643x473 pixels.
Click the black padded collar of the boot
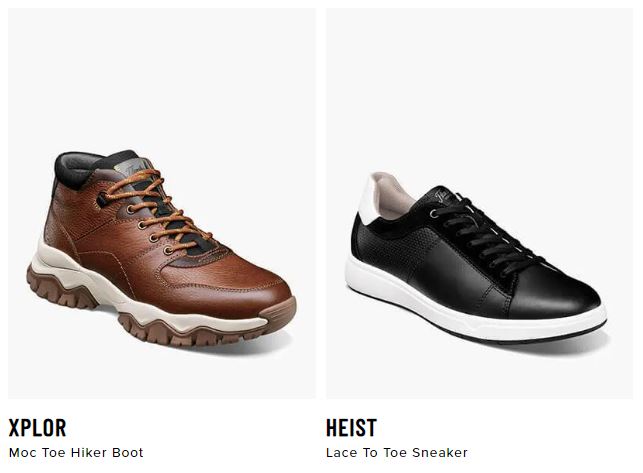tap(82, 168)
